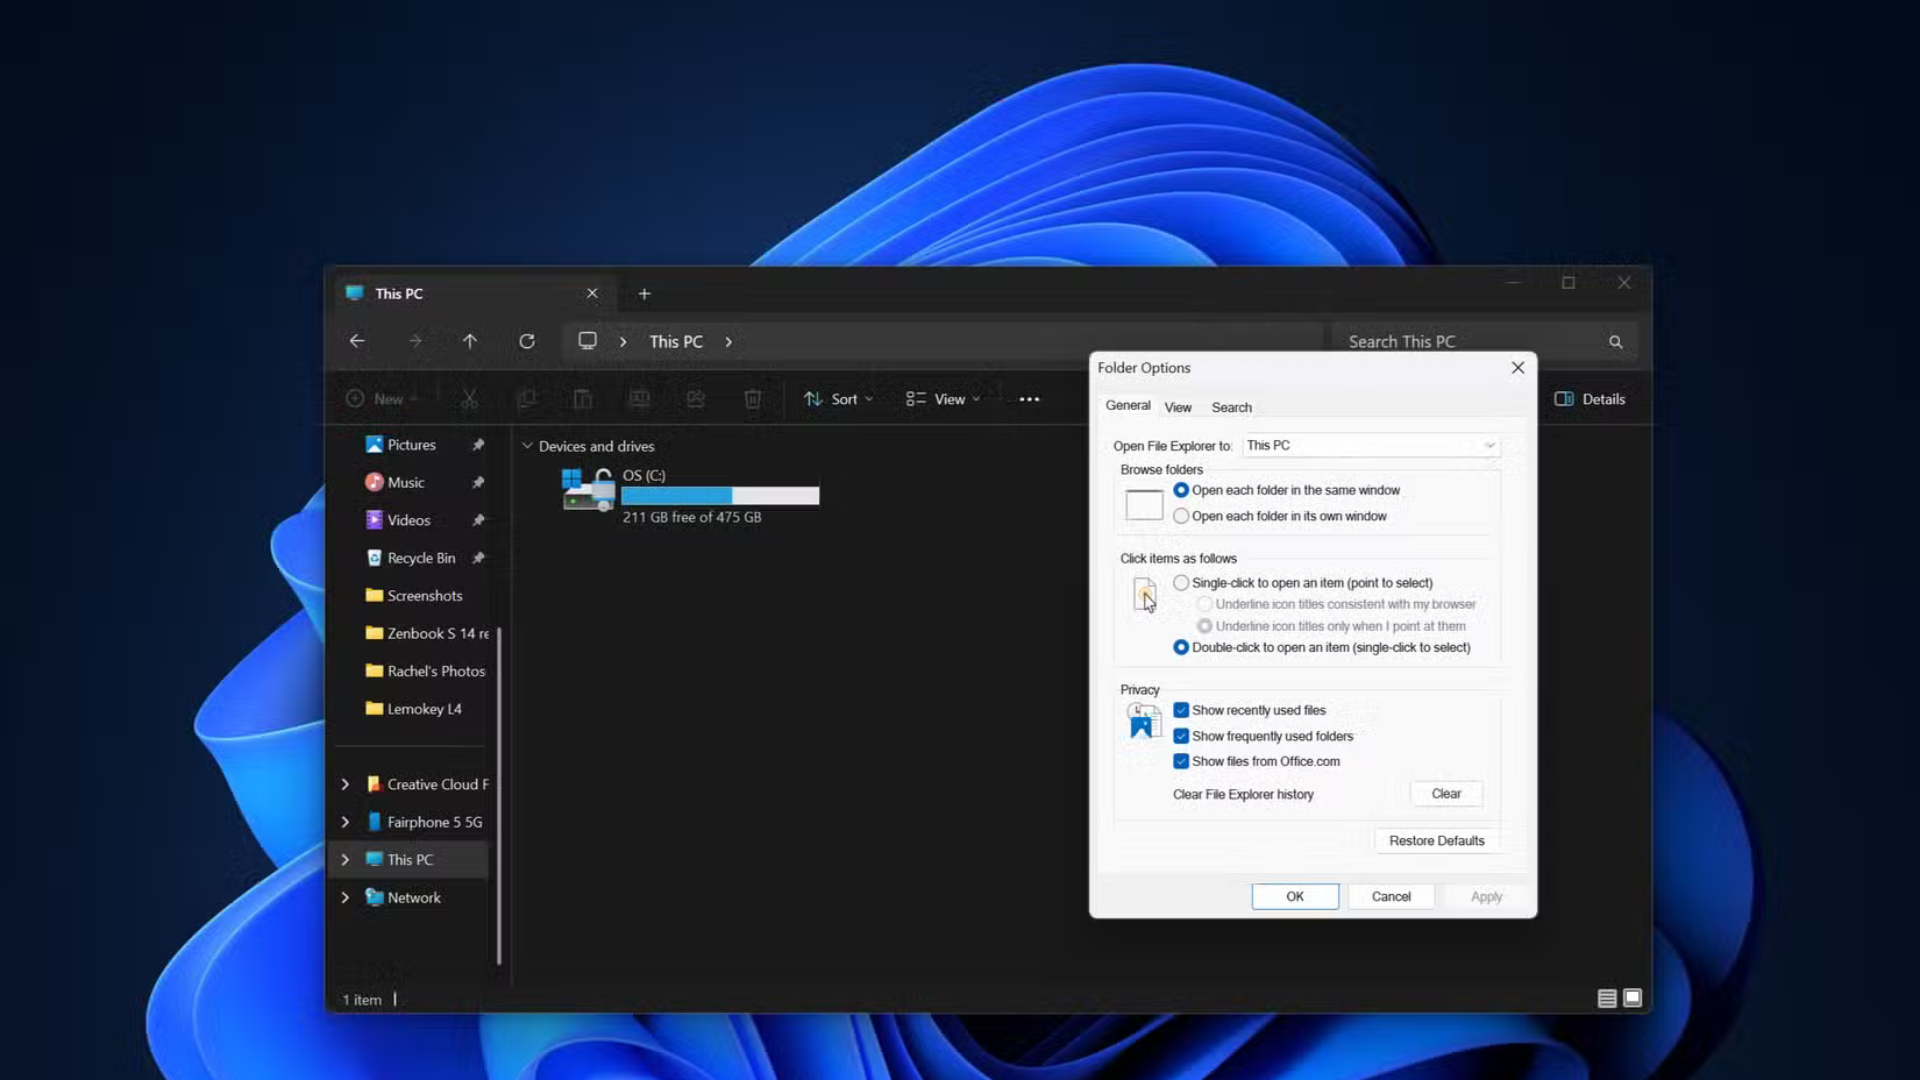Open the See more ellipsis menu
Screen dimensions: 1920x1080
tap(1029, 398)
